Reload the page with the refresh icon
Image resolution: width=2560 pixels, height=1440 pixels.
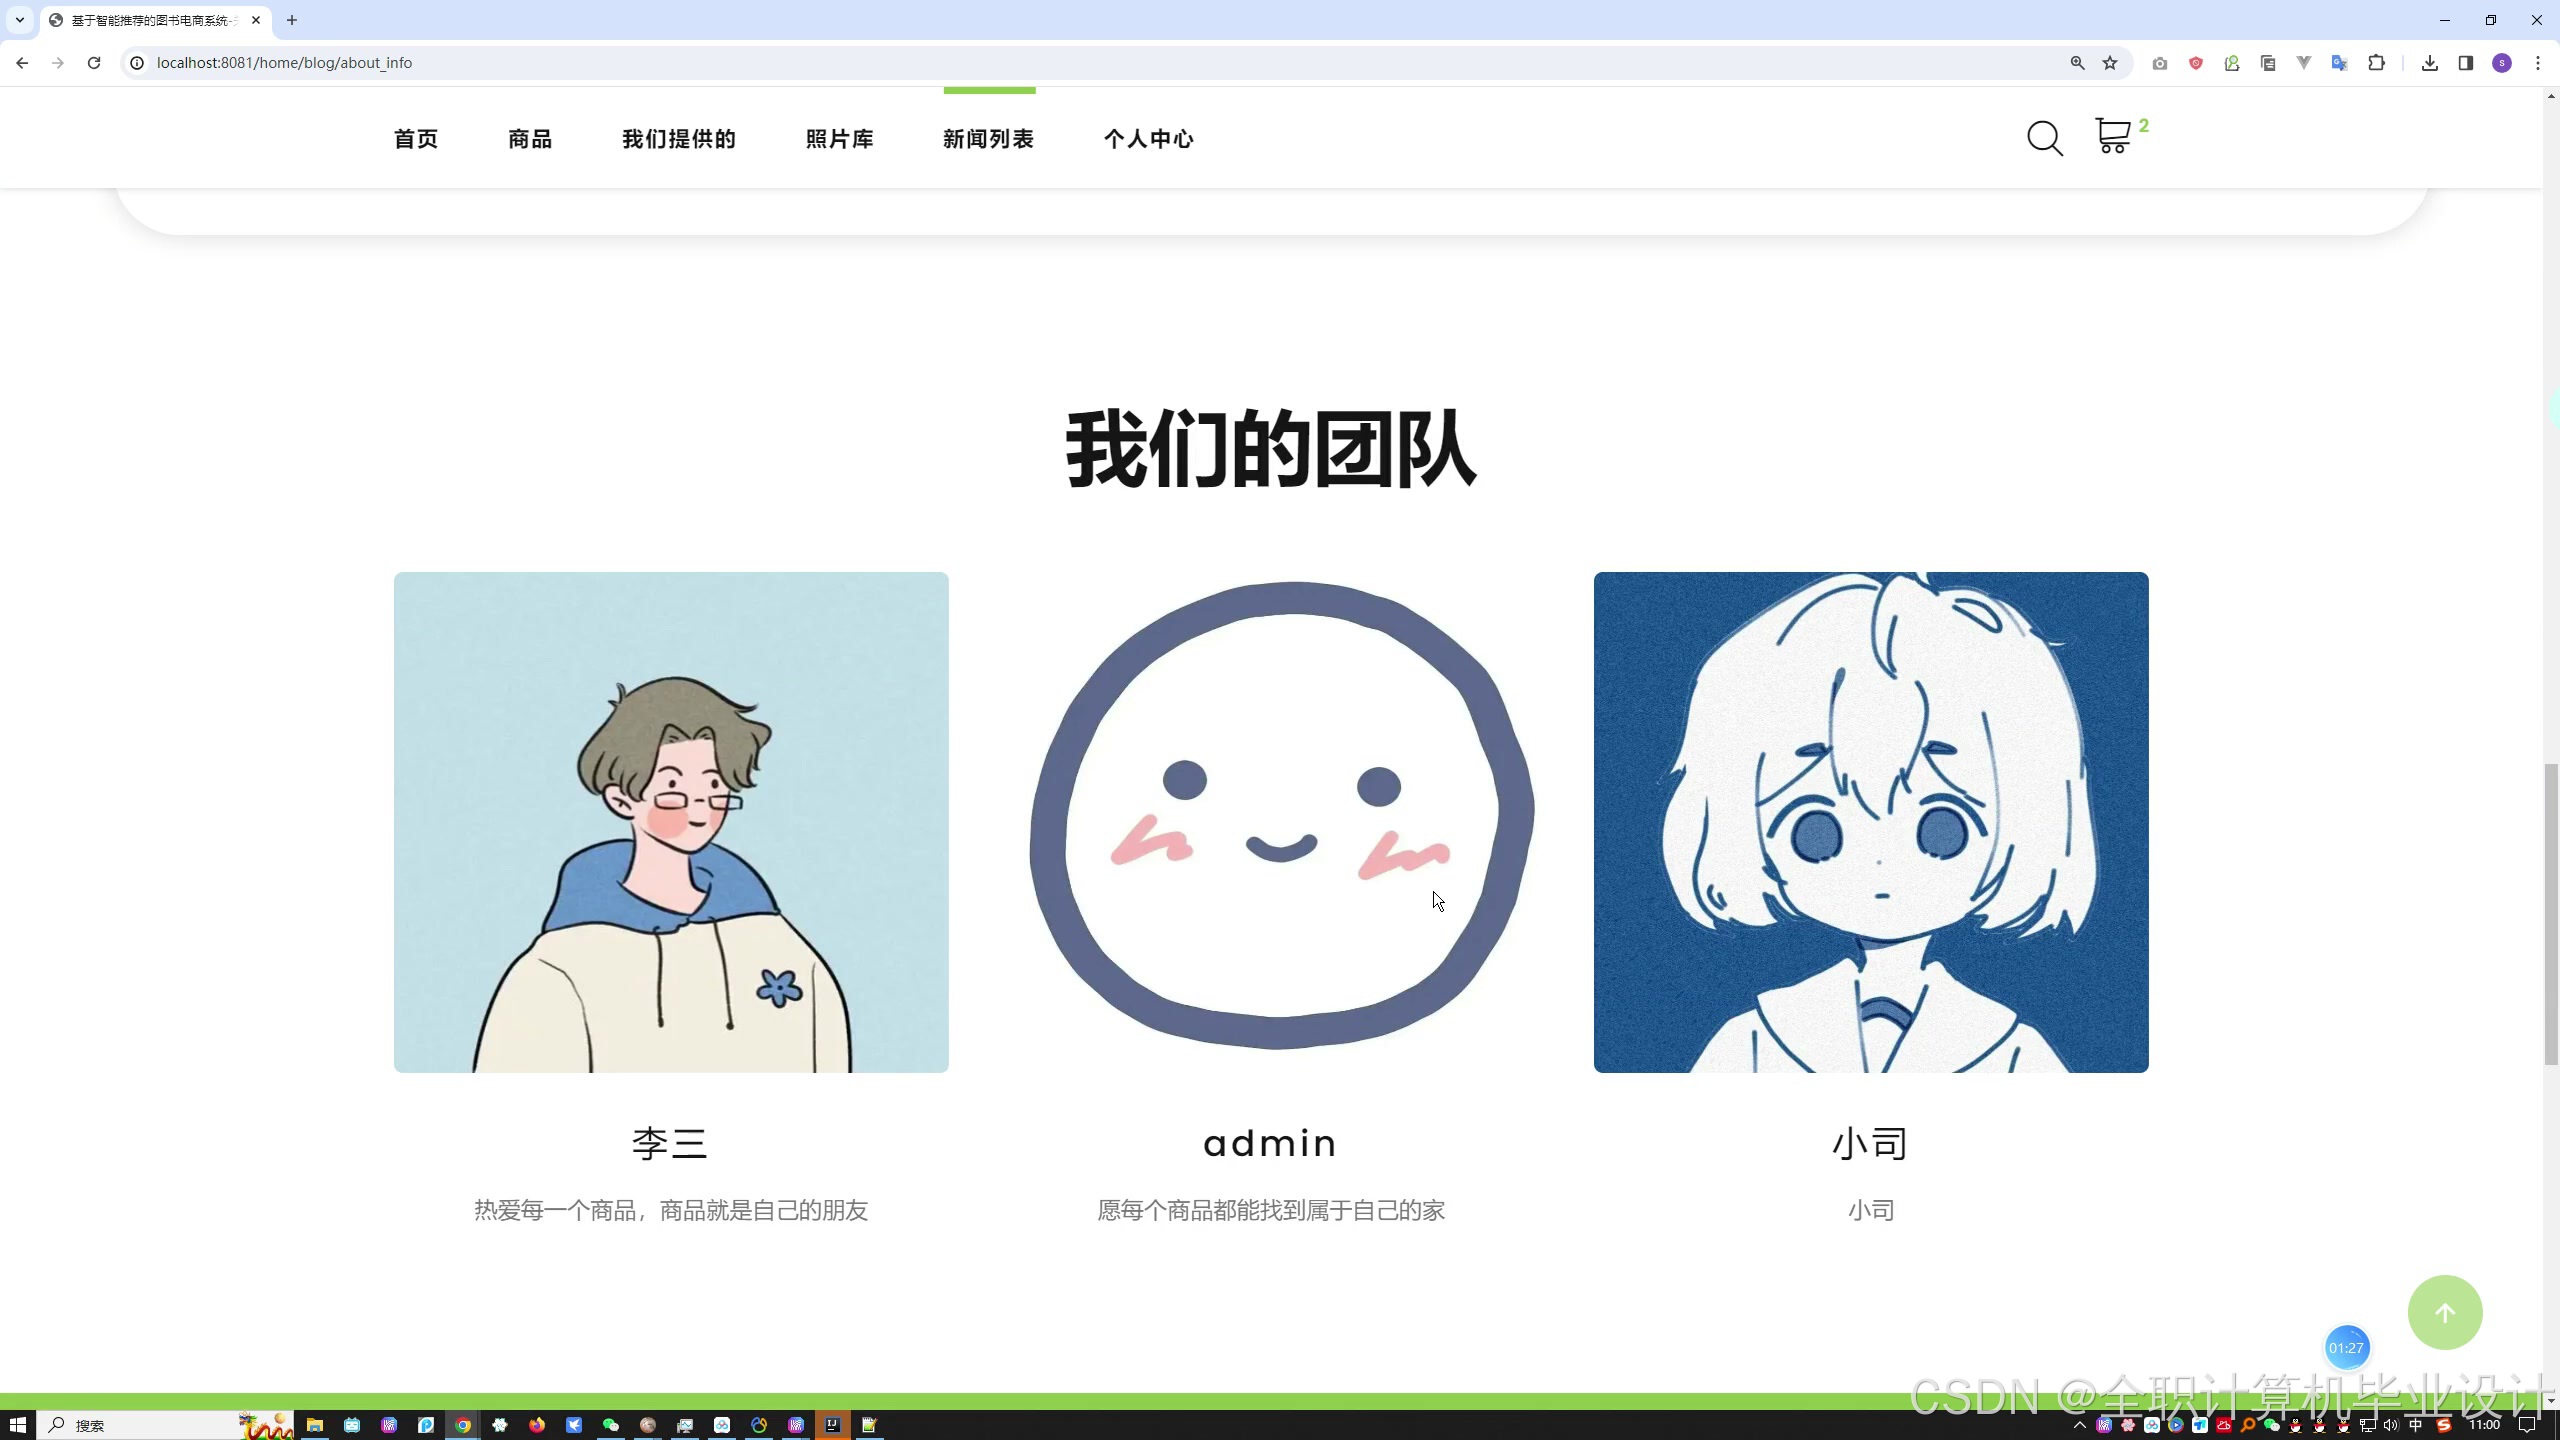pyautogui.click(x=94, y=63)
